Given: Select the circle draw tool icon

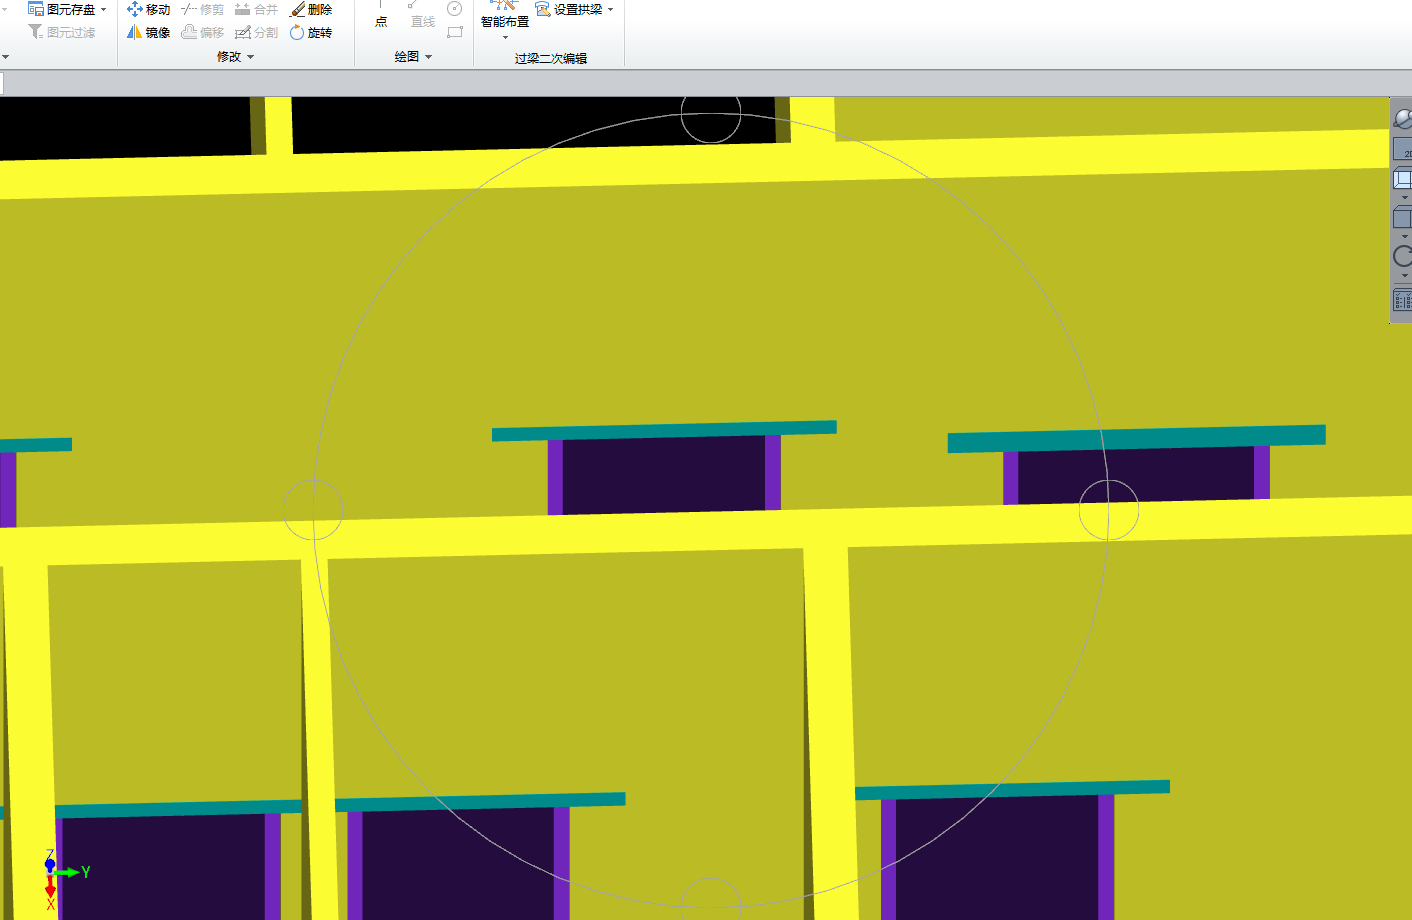Looking at the screenshot, I should pyautogui.click(x=455, y=9).
